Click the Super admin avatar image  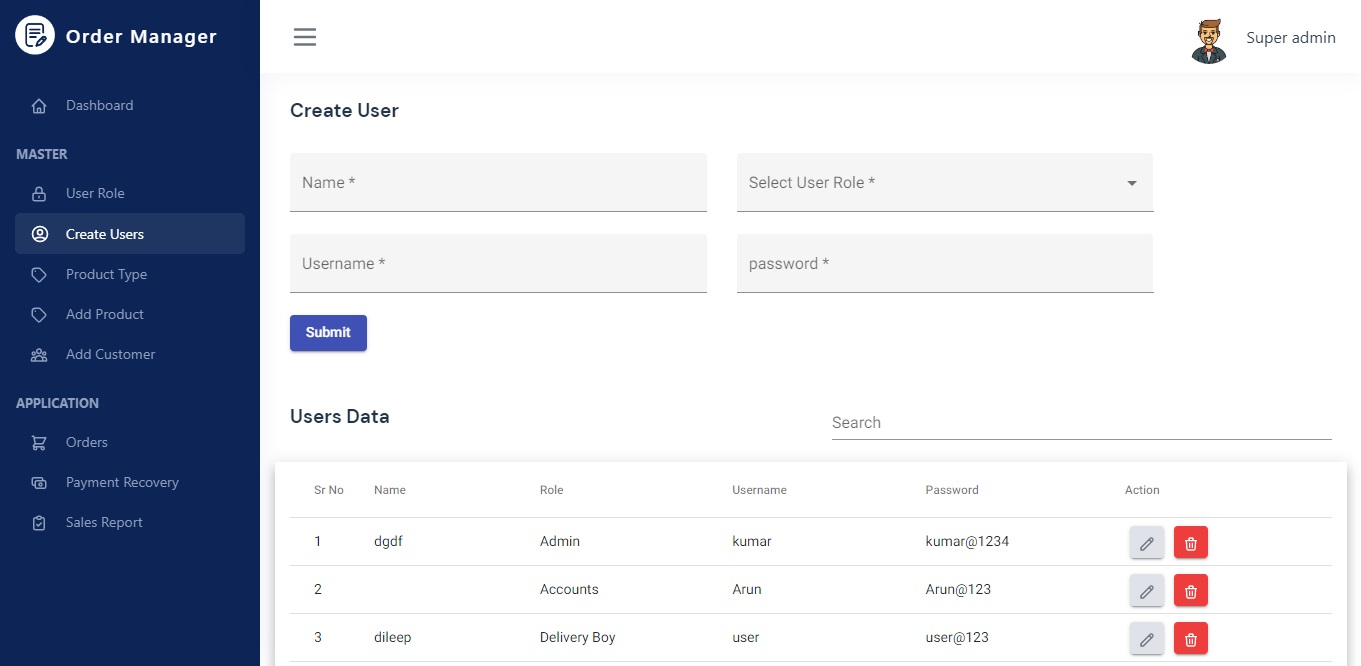click(x=1209, y=39)
